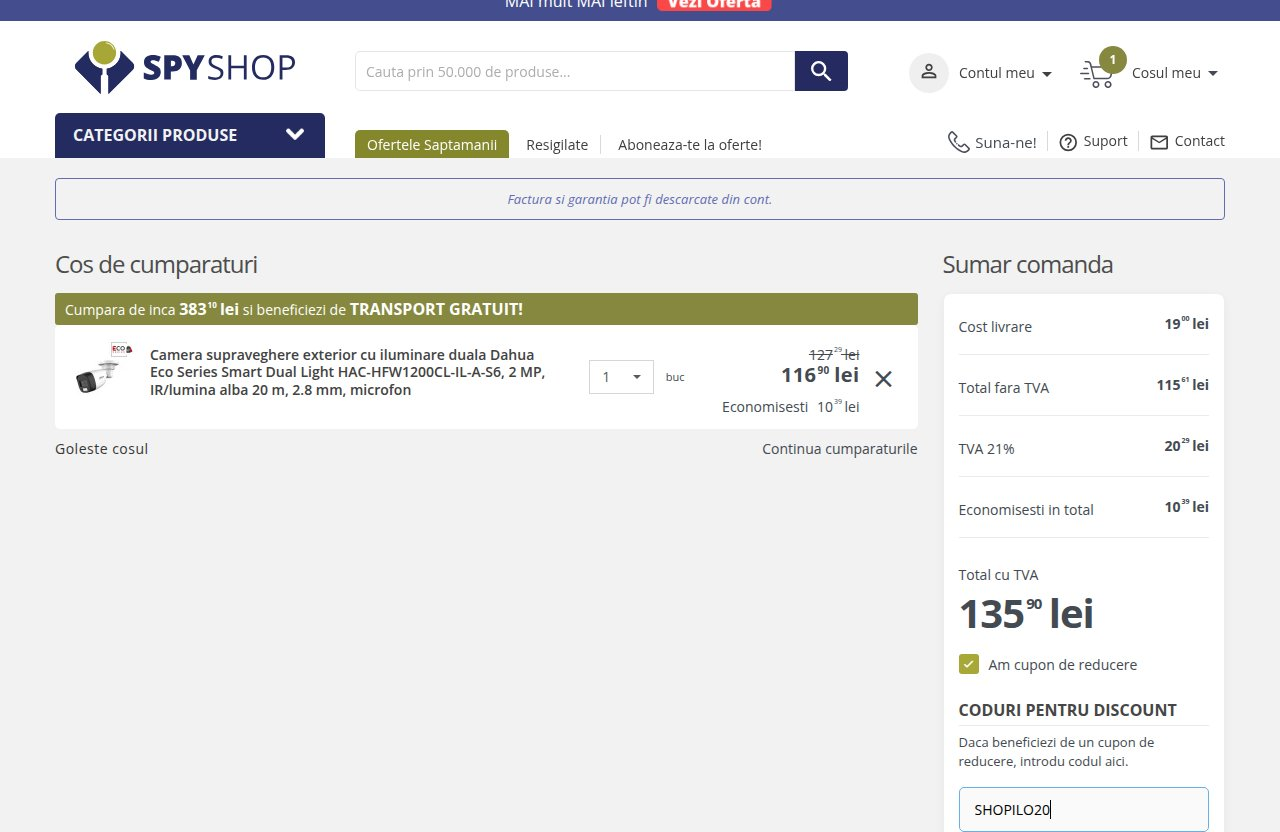This screenshot has height=832, width=1280.
Task: Expand the Categorii Produse menu
Action: click(x=190, y=135)
